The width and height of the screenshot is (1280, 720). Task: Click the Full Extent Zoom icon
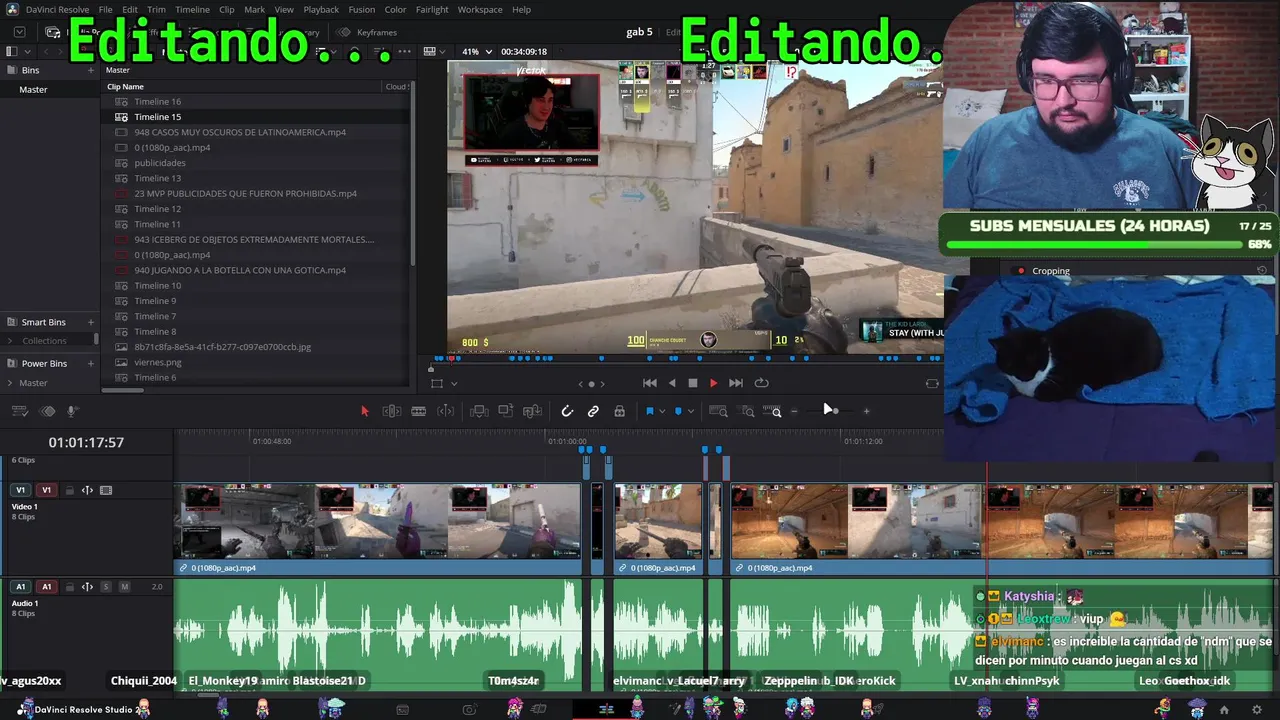coord(718,411)
